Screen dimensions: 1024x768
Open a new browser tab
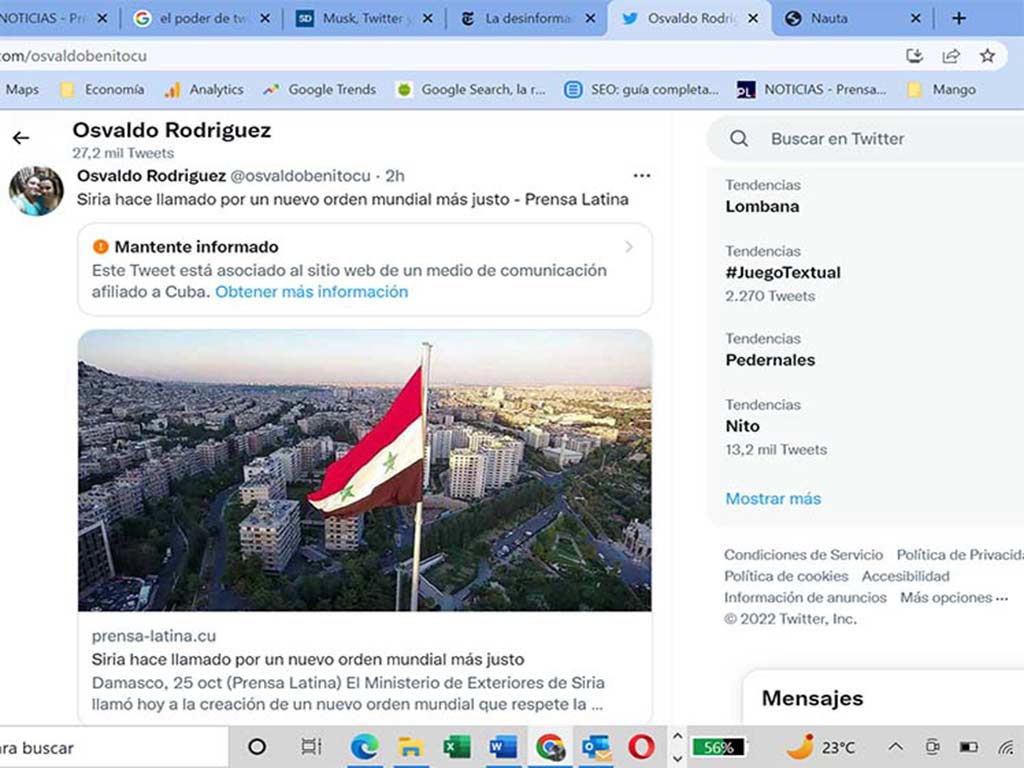coord(958,18)
